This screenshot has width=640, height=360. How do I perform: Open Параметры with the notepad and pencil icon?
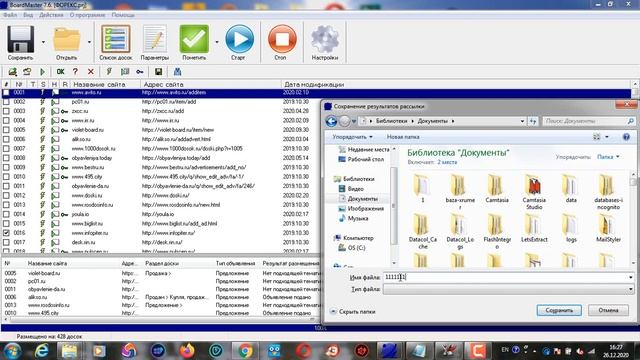tap(154, 39)
